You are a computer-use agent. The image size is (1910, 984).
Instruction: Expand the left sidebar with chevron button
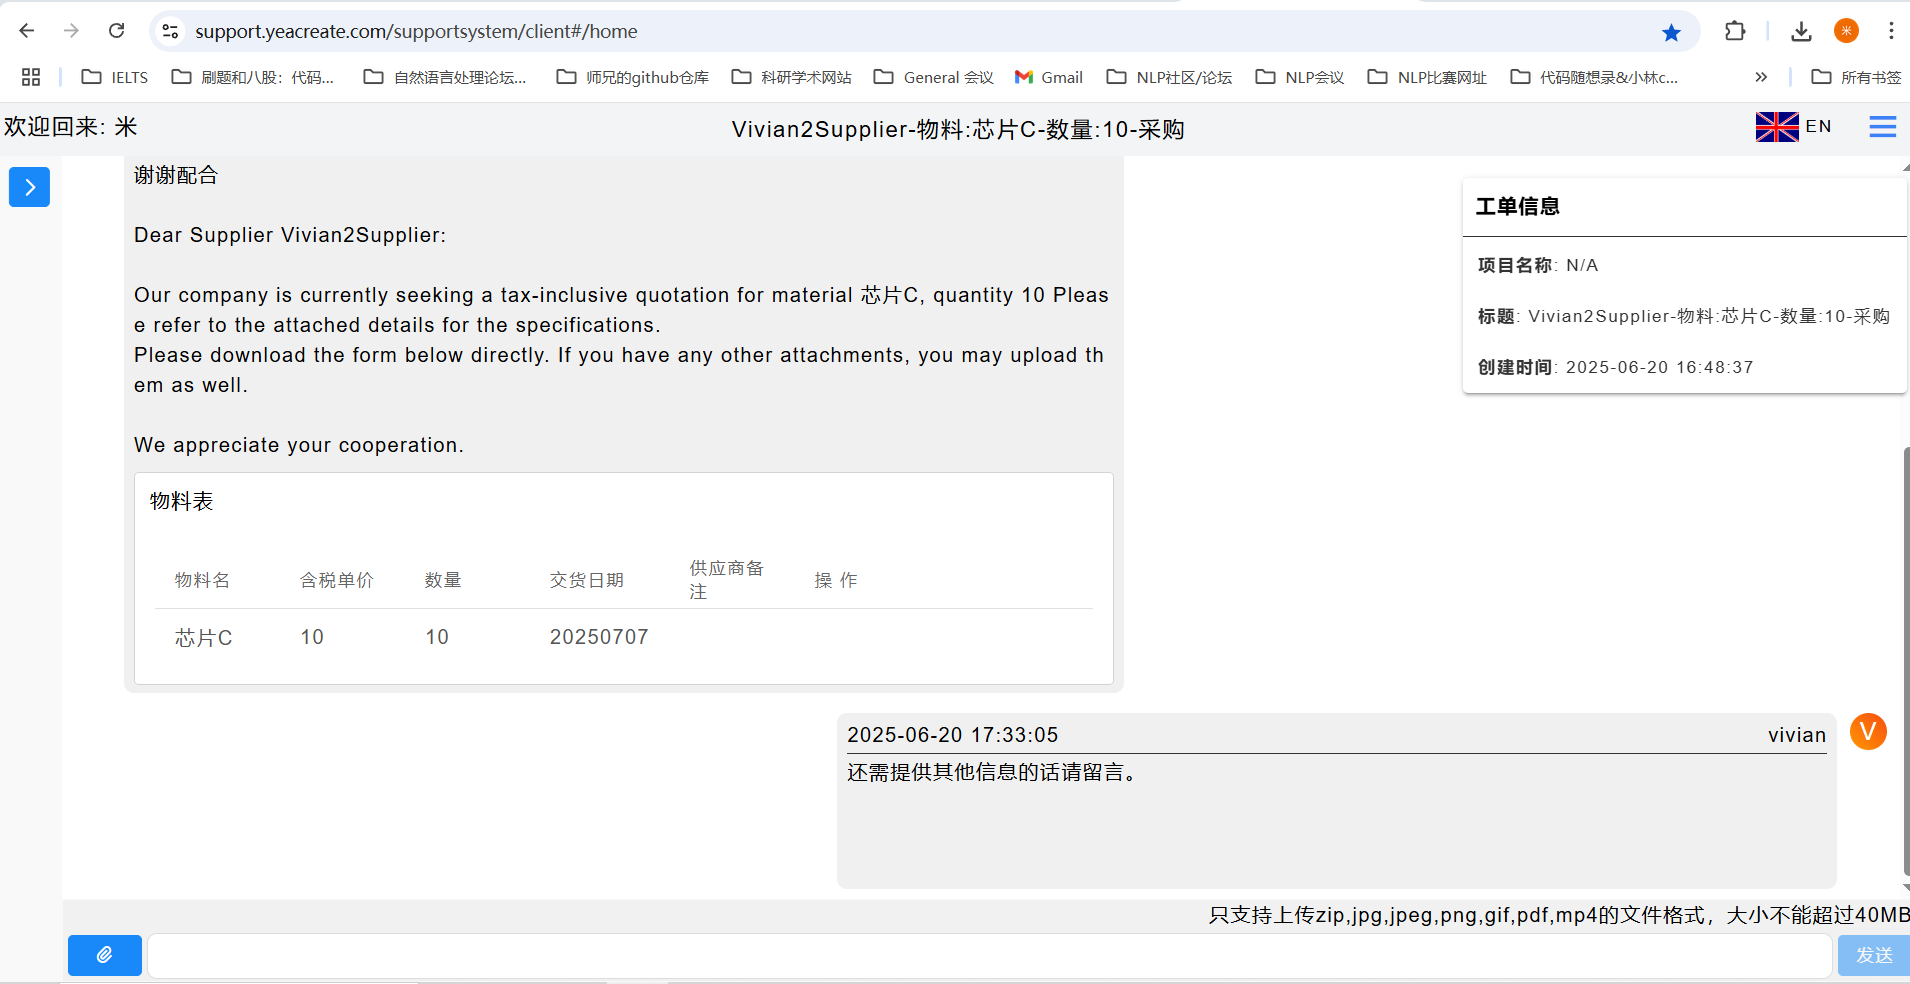[x=29, y=187]
